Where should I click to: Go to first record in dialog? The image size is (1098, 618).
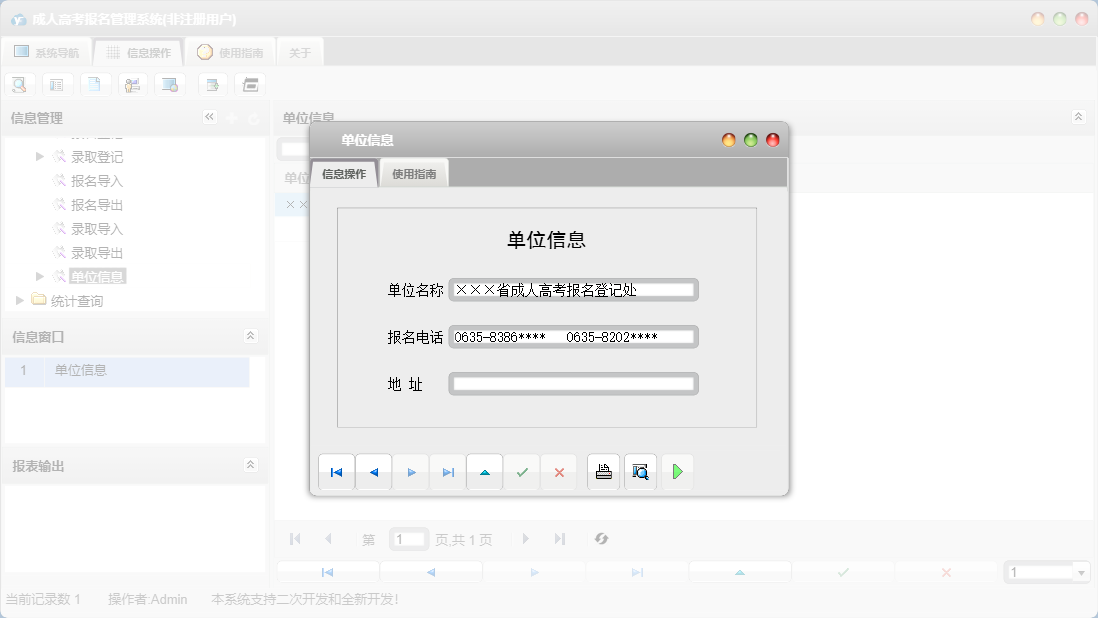(x=337, y=472)
